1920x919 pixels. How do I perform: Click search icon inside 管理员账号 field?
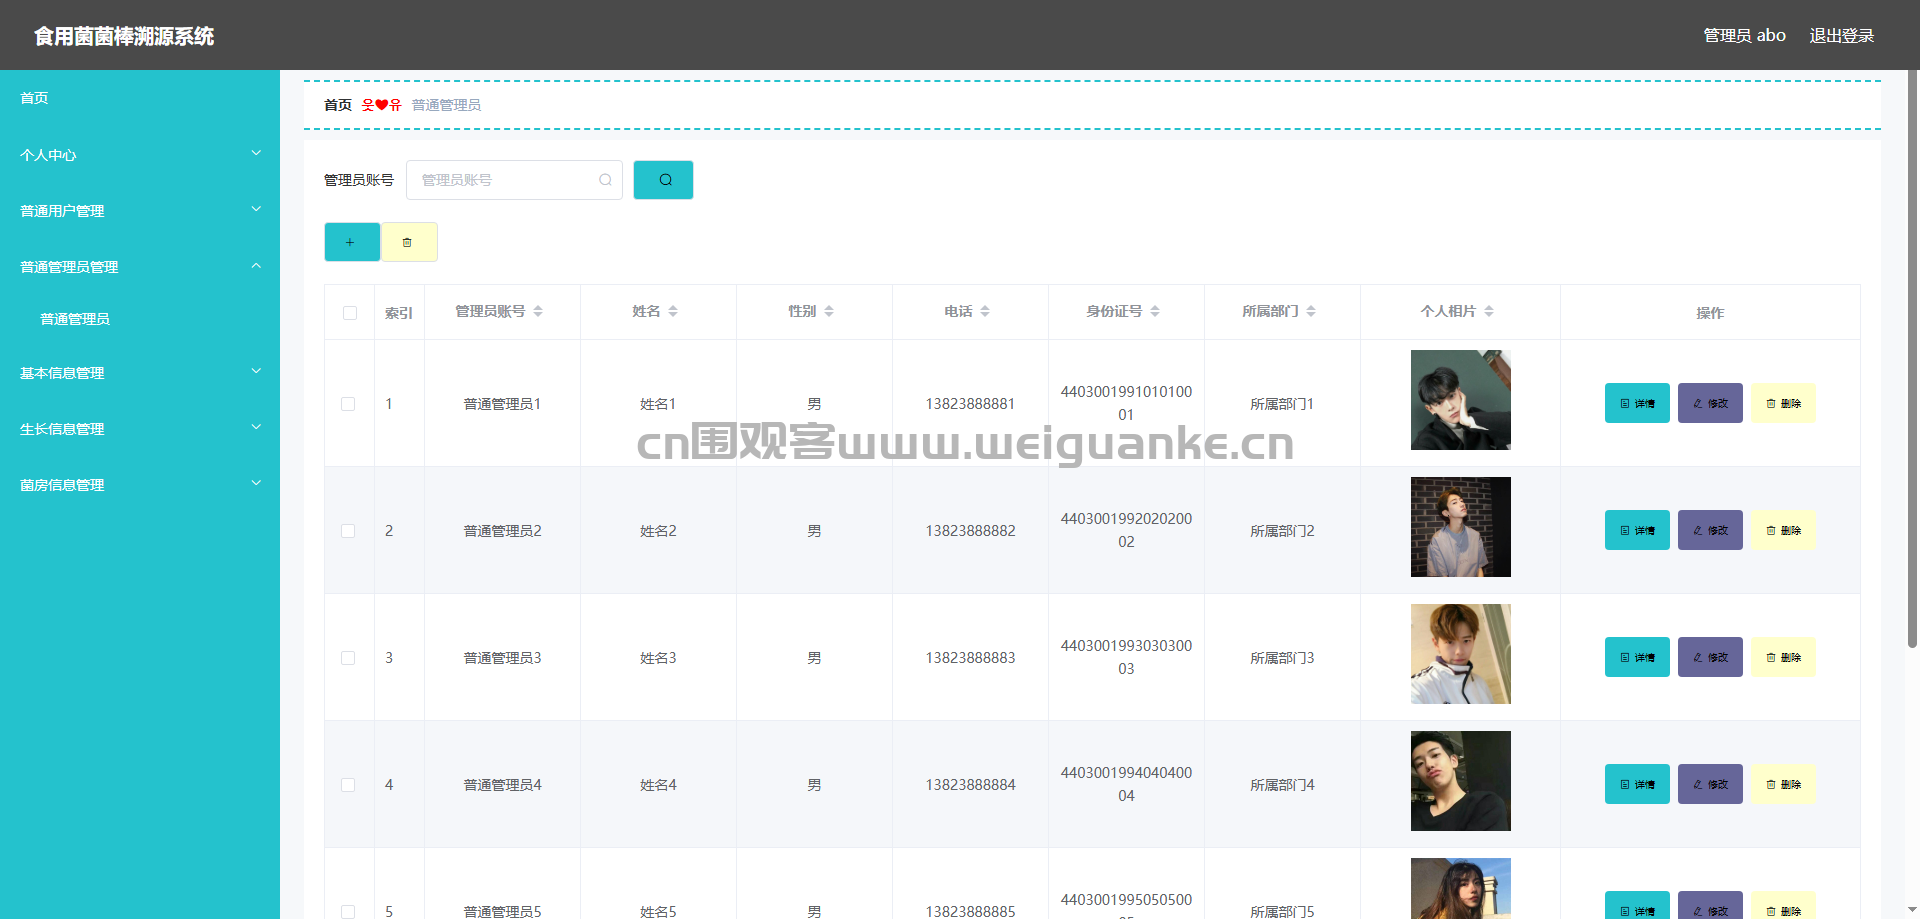tap(605, 180)
